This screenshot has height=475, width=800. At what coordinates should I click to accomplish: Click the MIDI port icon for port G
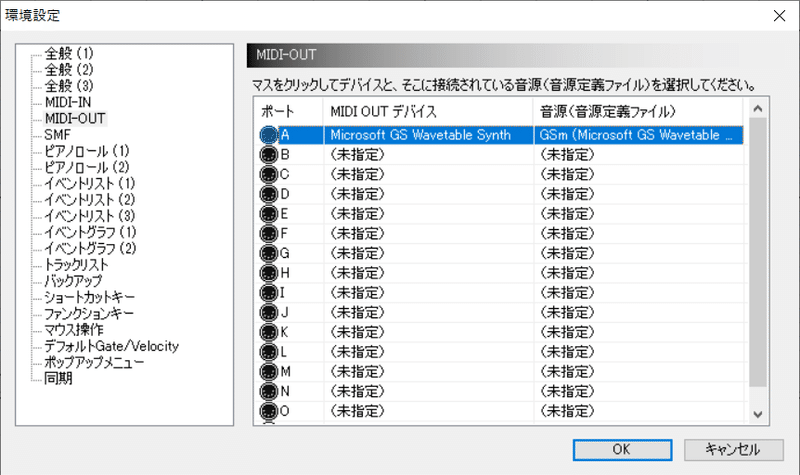268,254
